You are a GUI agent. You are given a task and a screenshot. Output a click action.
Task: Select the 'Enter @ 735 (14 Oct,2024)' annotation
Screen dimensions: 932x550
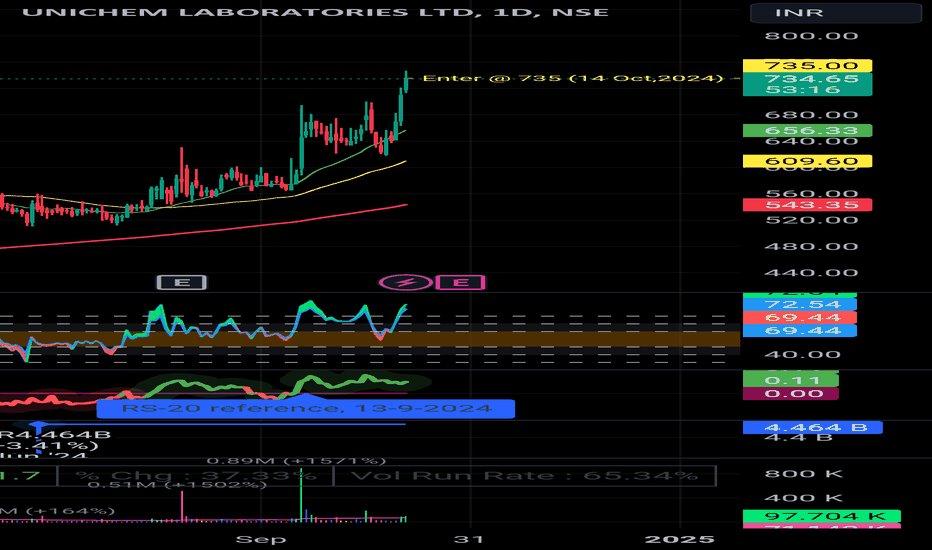[x=572, y=78]
